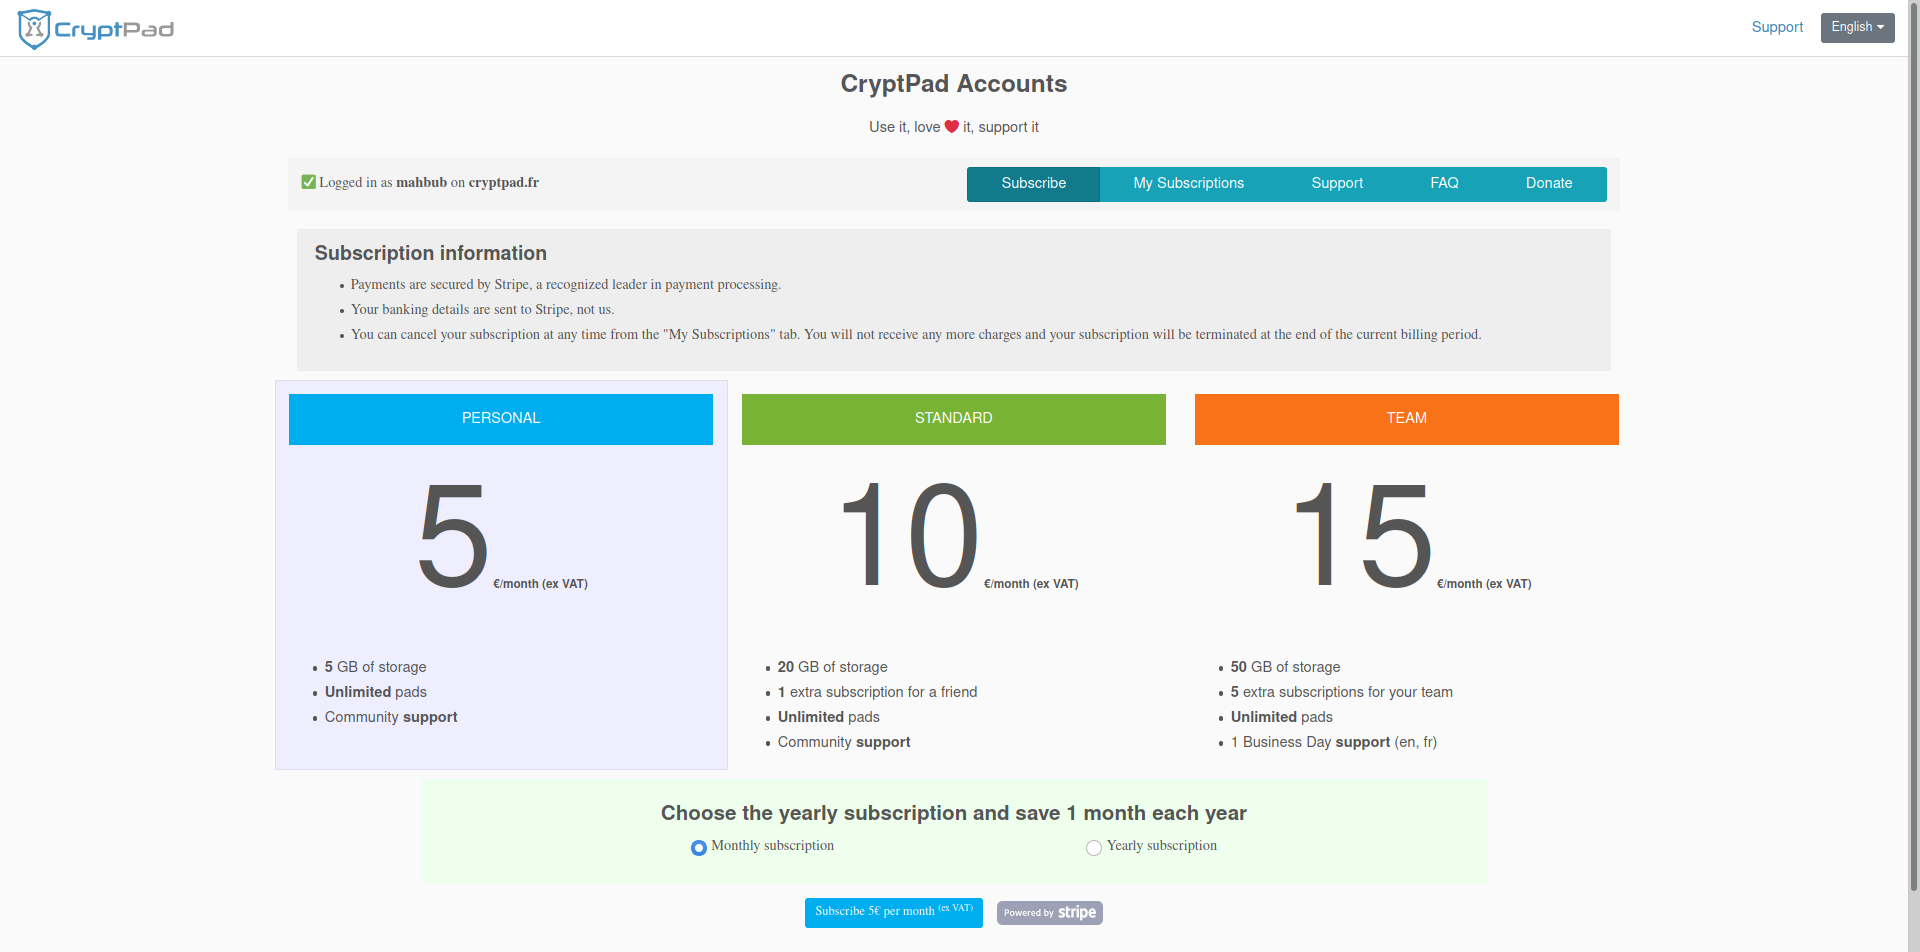Click 'Your banking details are sent to Stripe'
This screenshot has height=952, width=1920.
tap(482, 310)
